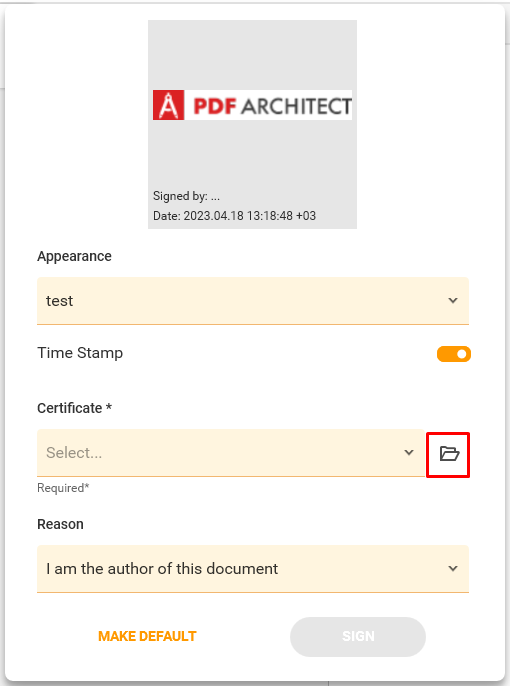Open the "I am the author" reason field
The image size is (510, 686).
253,569
